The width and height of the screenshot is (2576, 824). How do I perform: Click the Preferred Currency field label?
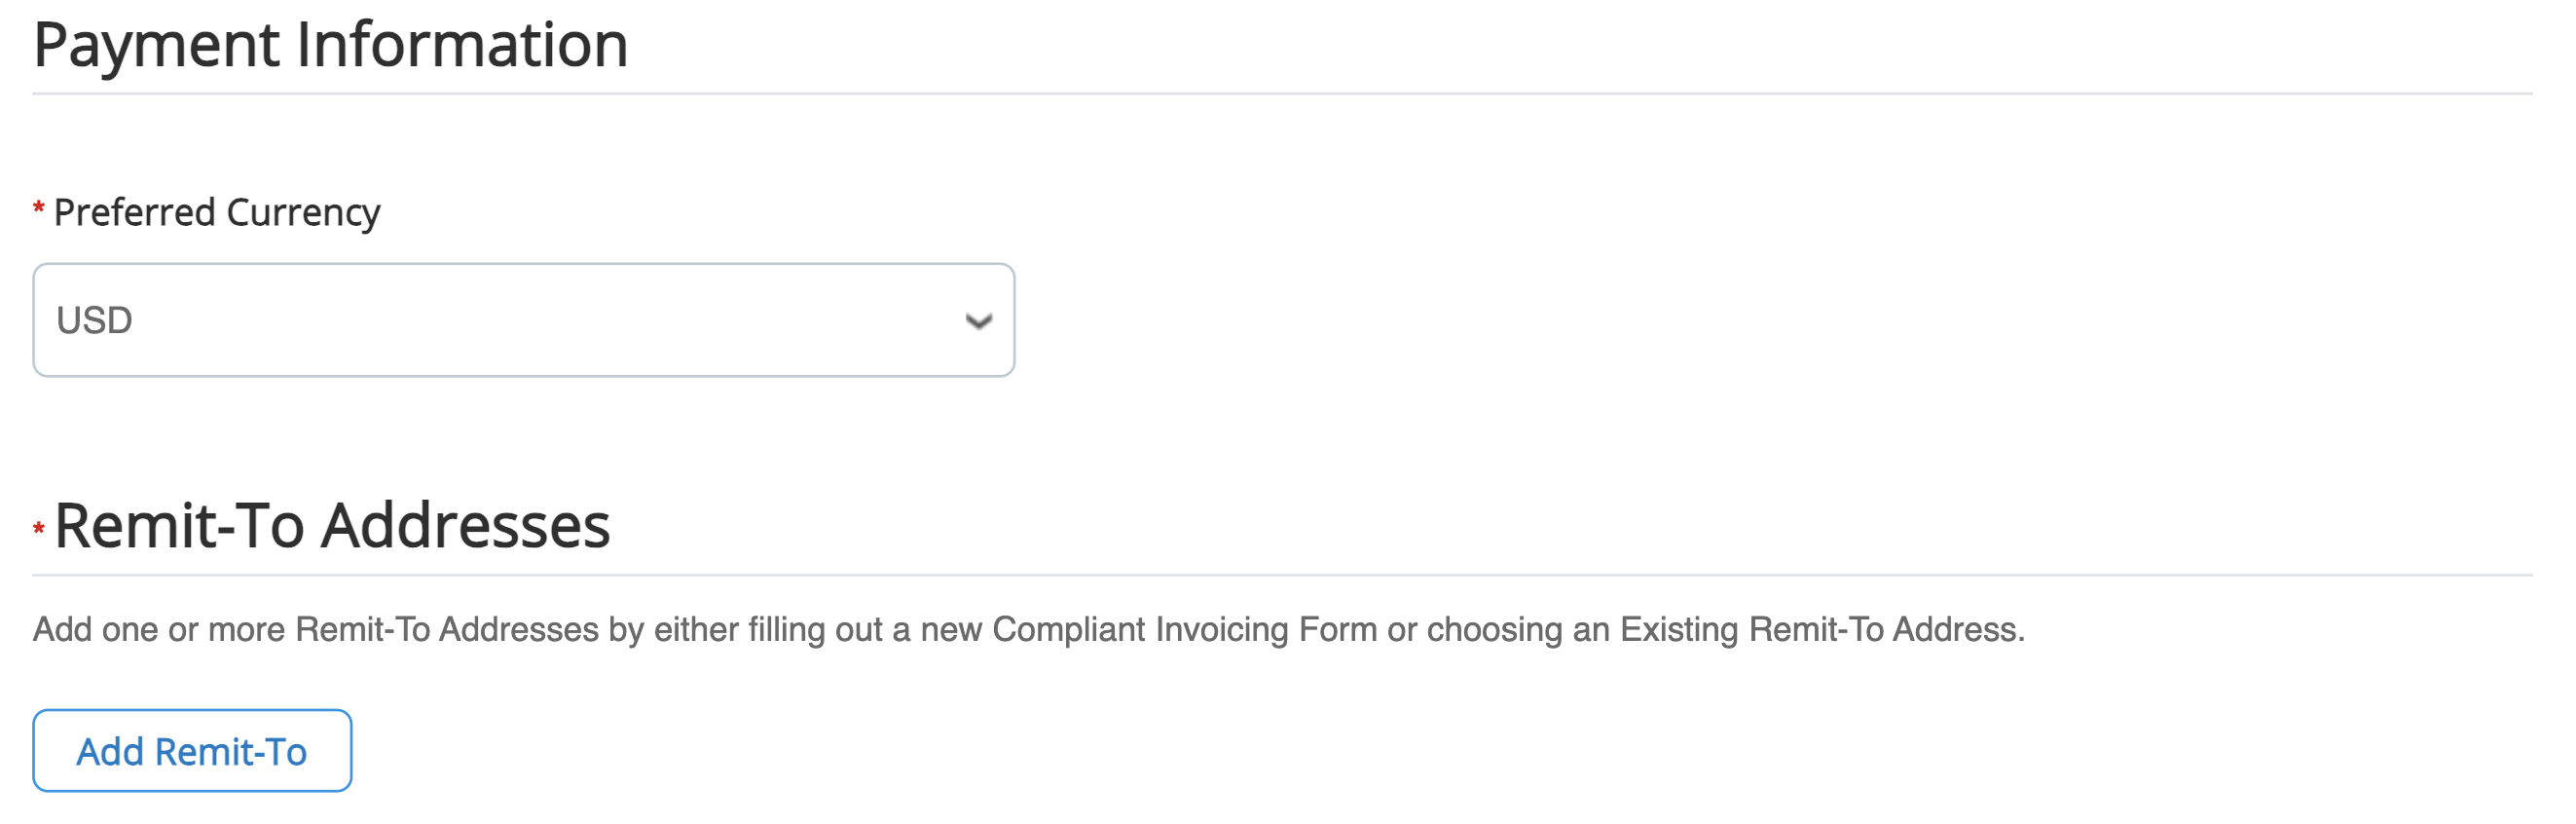pyautogui.click(x=216, y=212)
